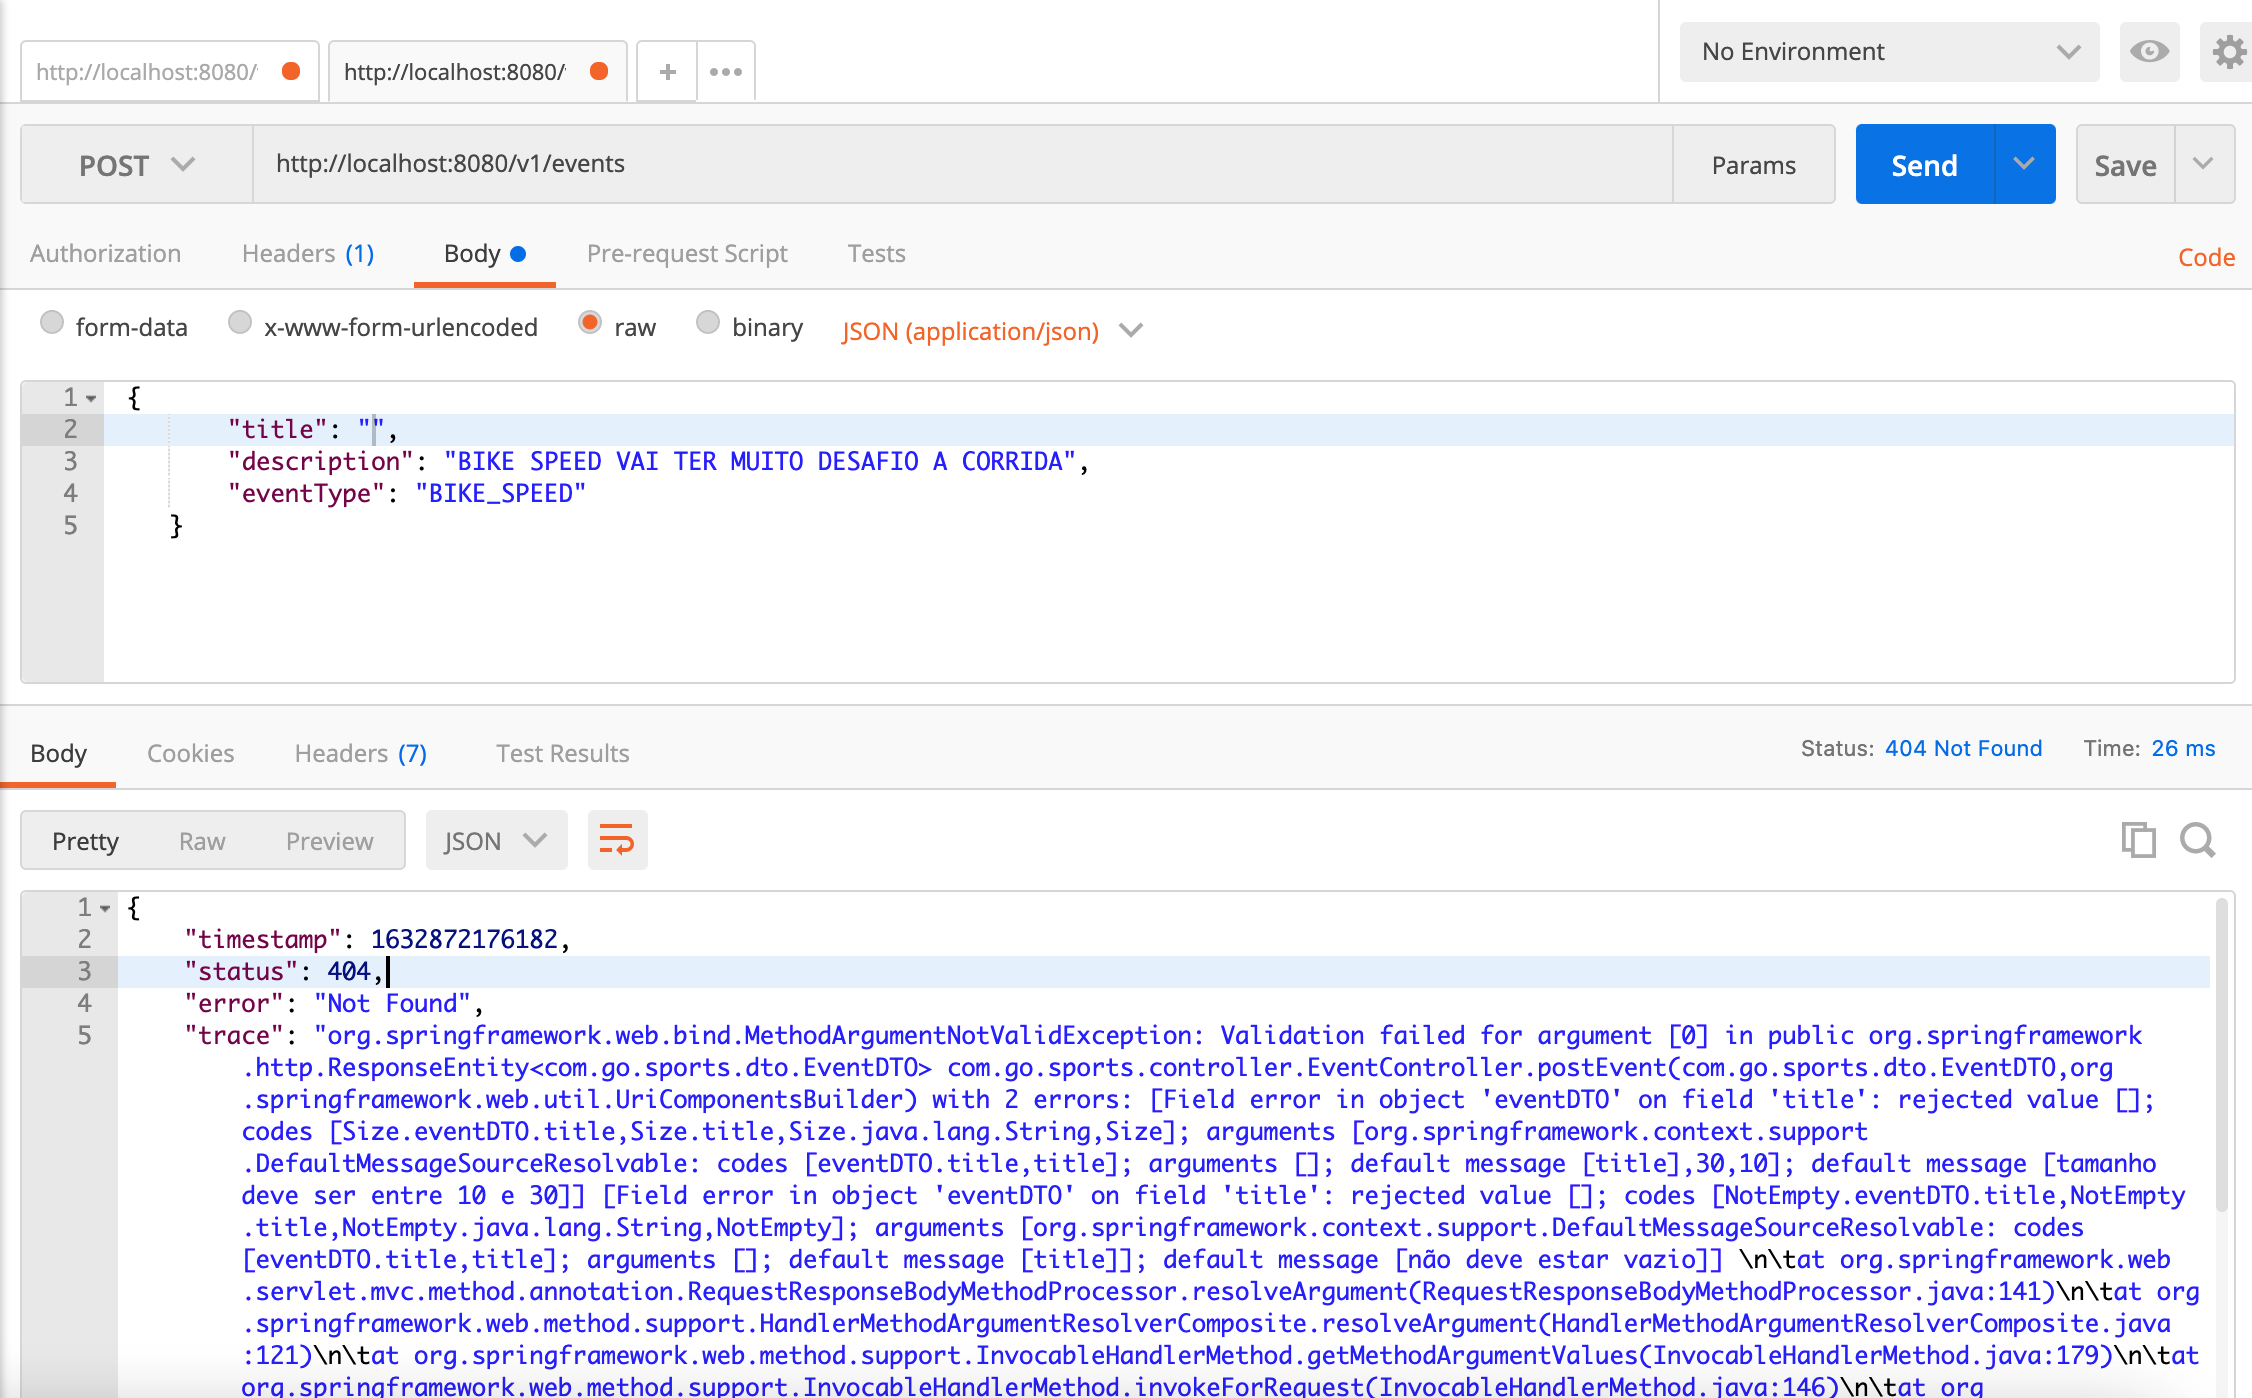
Task: Switch to the Tests tab
Action: pos(874,251)
